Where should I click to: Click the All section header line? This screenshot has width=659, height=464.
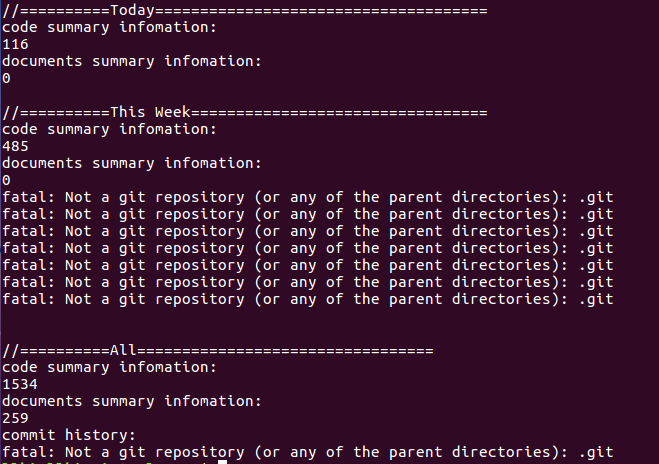[217, 350]
